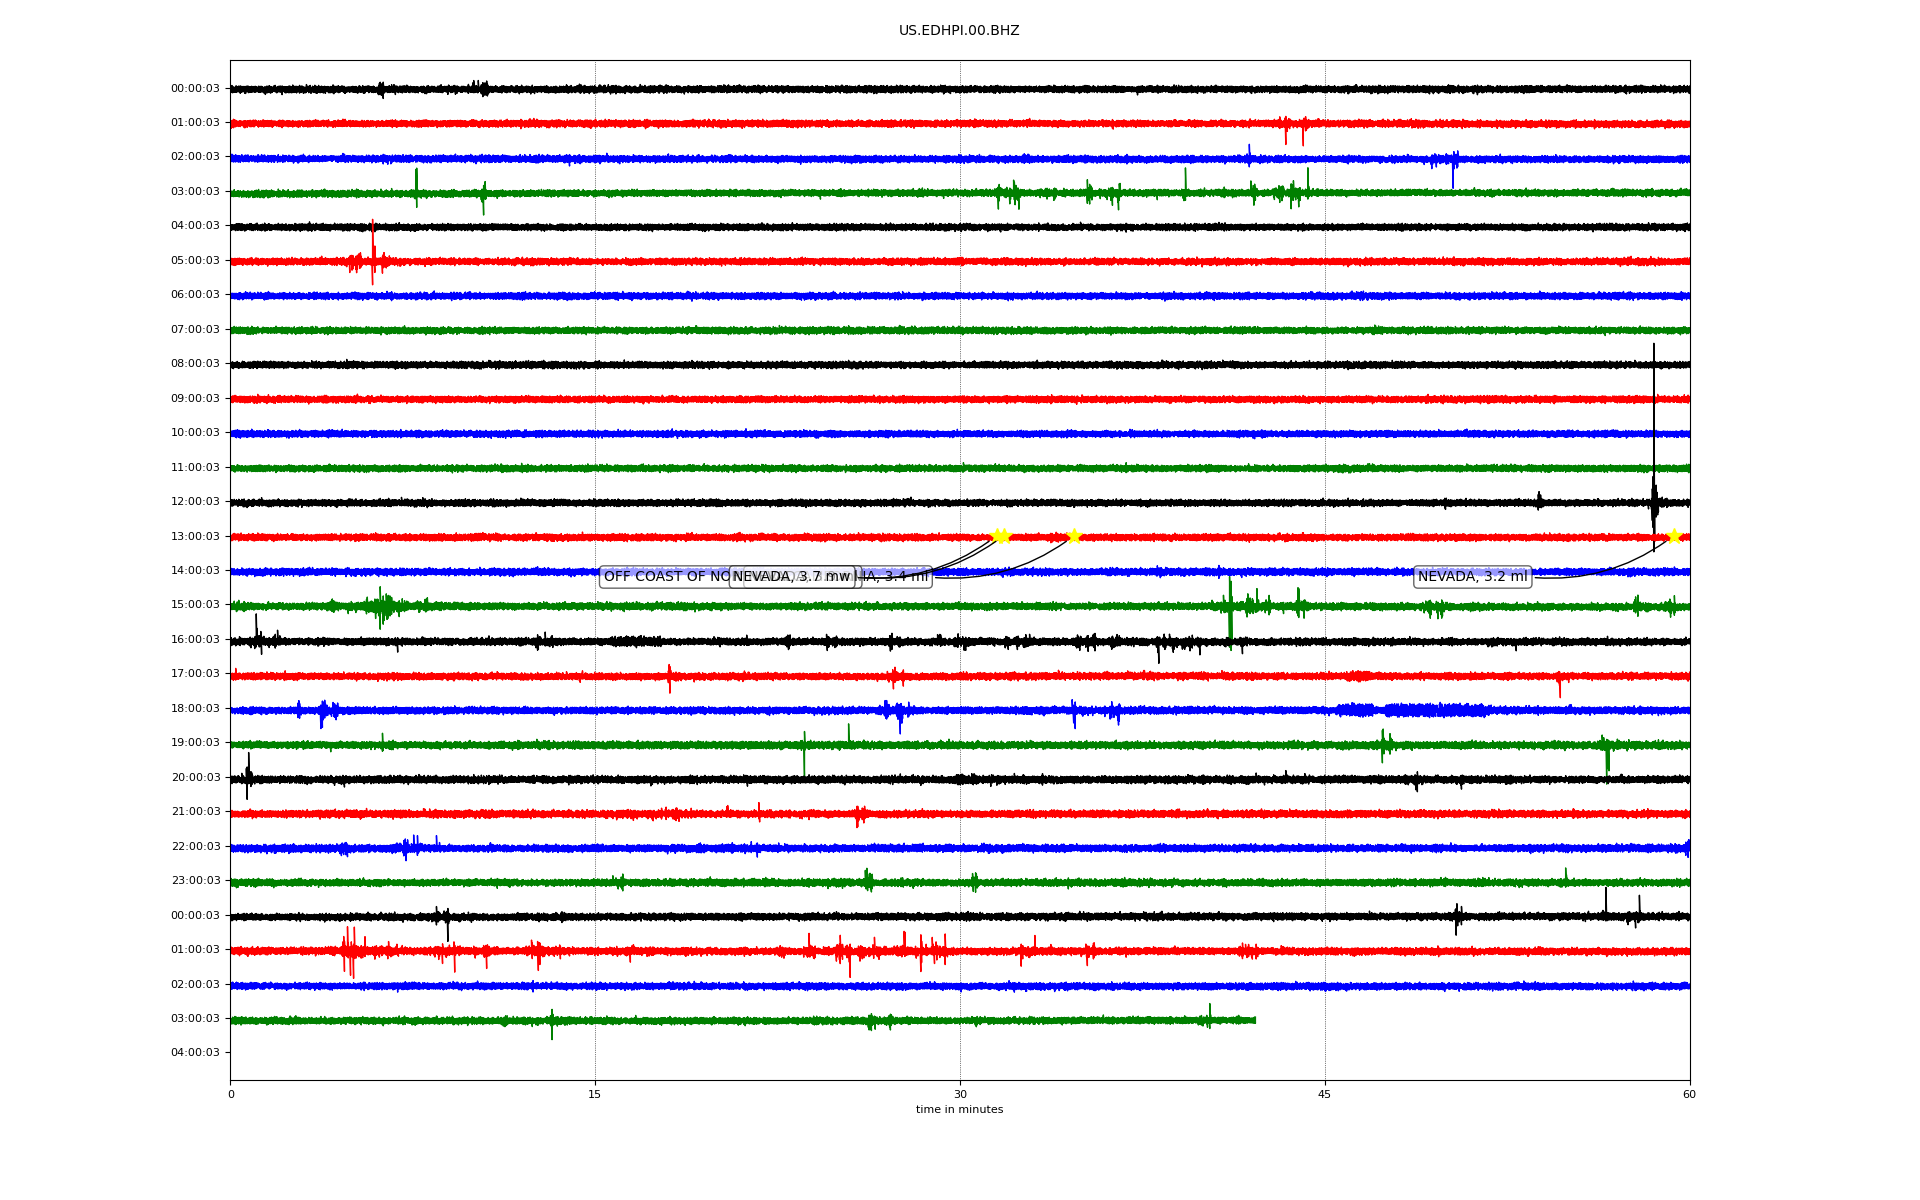Click the 16:00:03 row label
The width and height of the screenshot is (1920, 1200).
click(195, 640)
